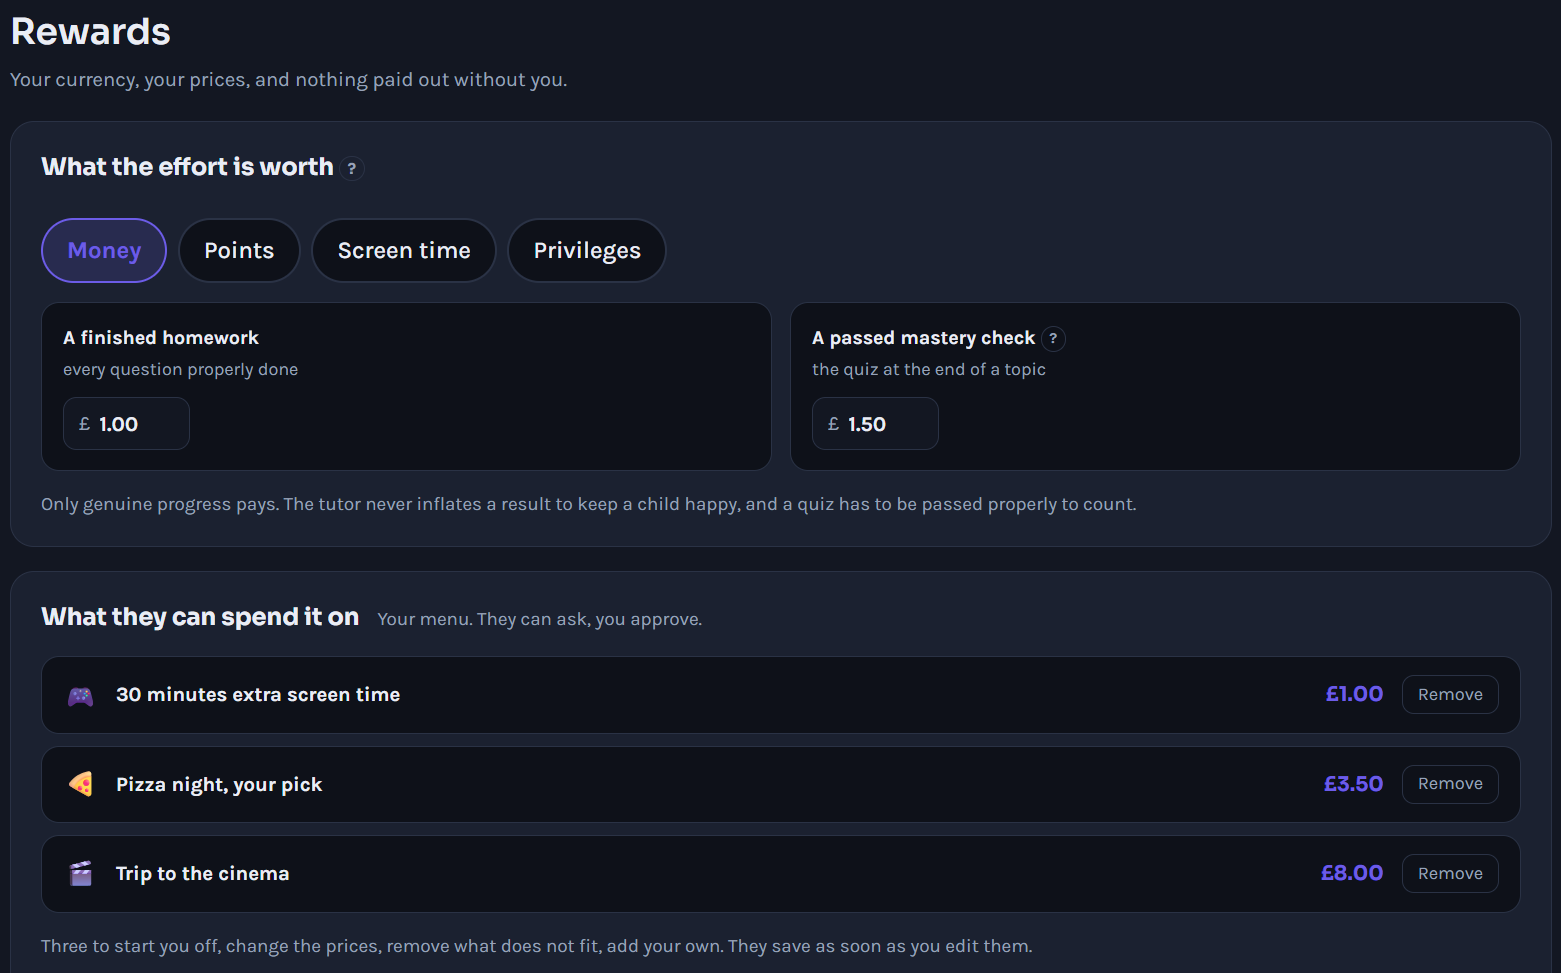Click the pizza slice icon
The height and width of the screenshot is (973, 1561).
coord(81,785)
